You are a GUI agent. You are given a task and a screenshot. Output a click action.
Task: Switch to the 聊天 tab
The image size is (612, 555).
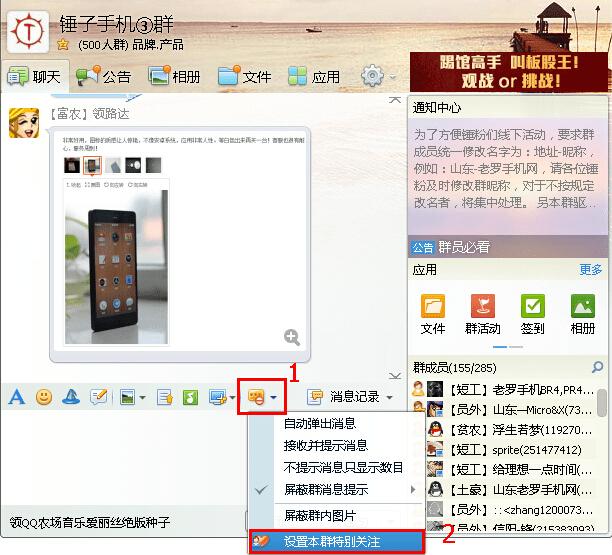coord(35,76)
